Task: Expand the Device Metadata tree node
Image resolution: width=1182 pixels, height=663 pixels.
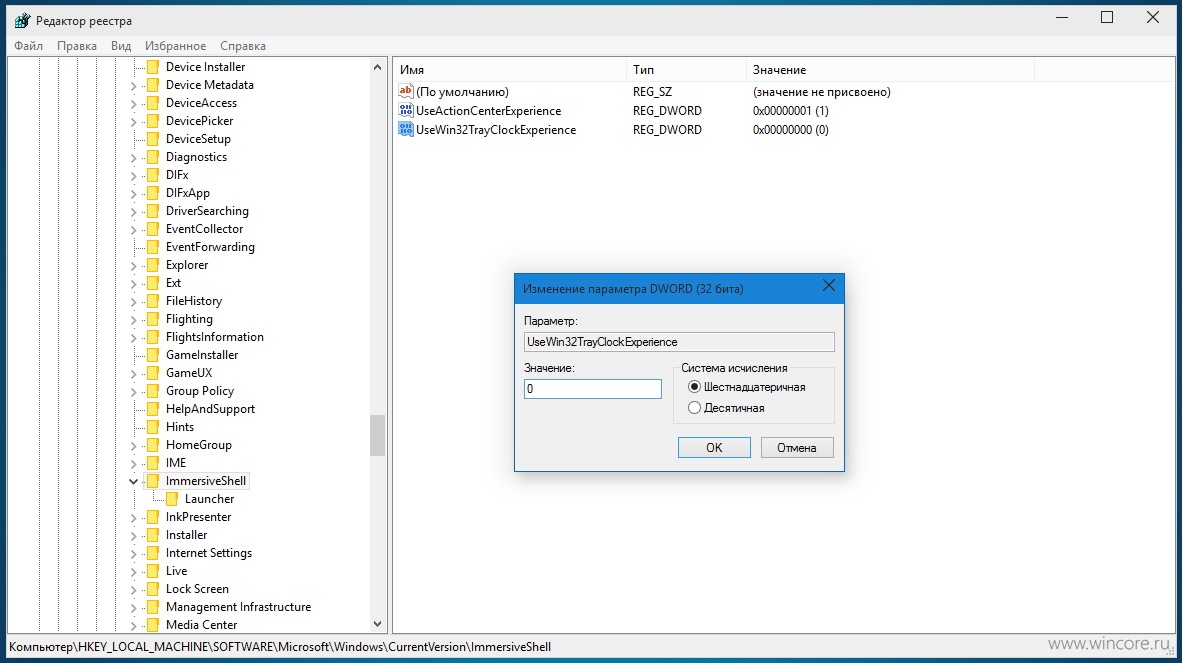Action: click(133, 85)
